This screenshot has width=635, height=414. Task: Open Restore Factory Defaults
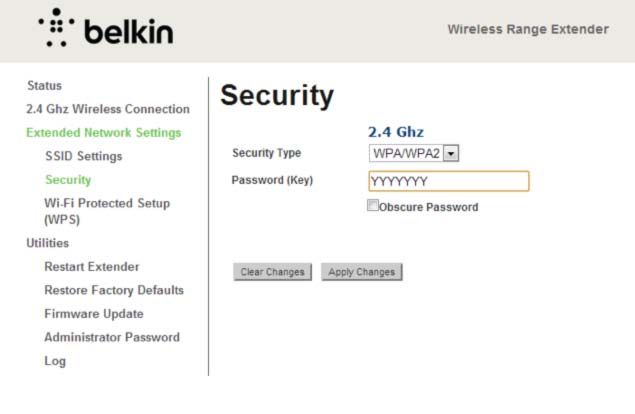(114, 290)
